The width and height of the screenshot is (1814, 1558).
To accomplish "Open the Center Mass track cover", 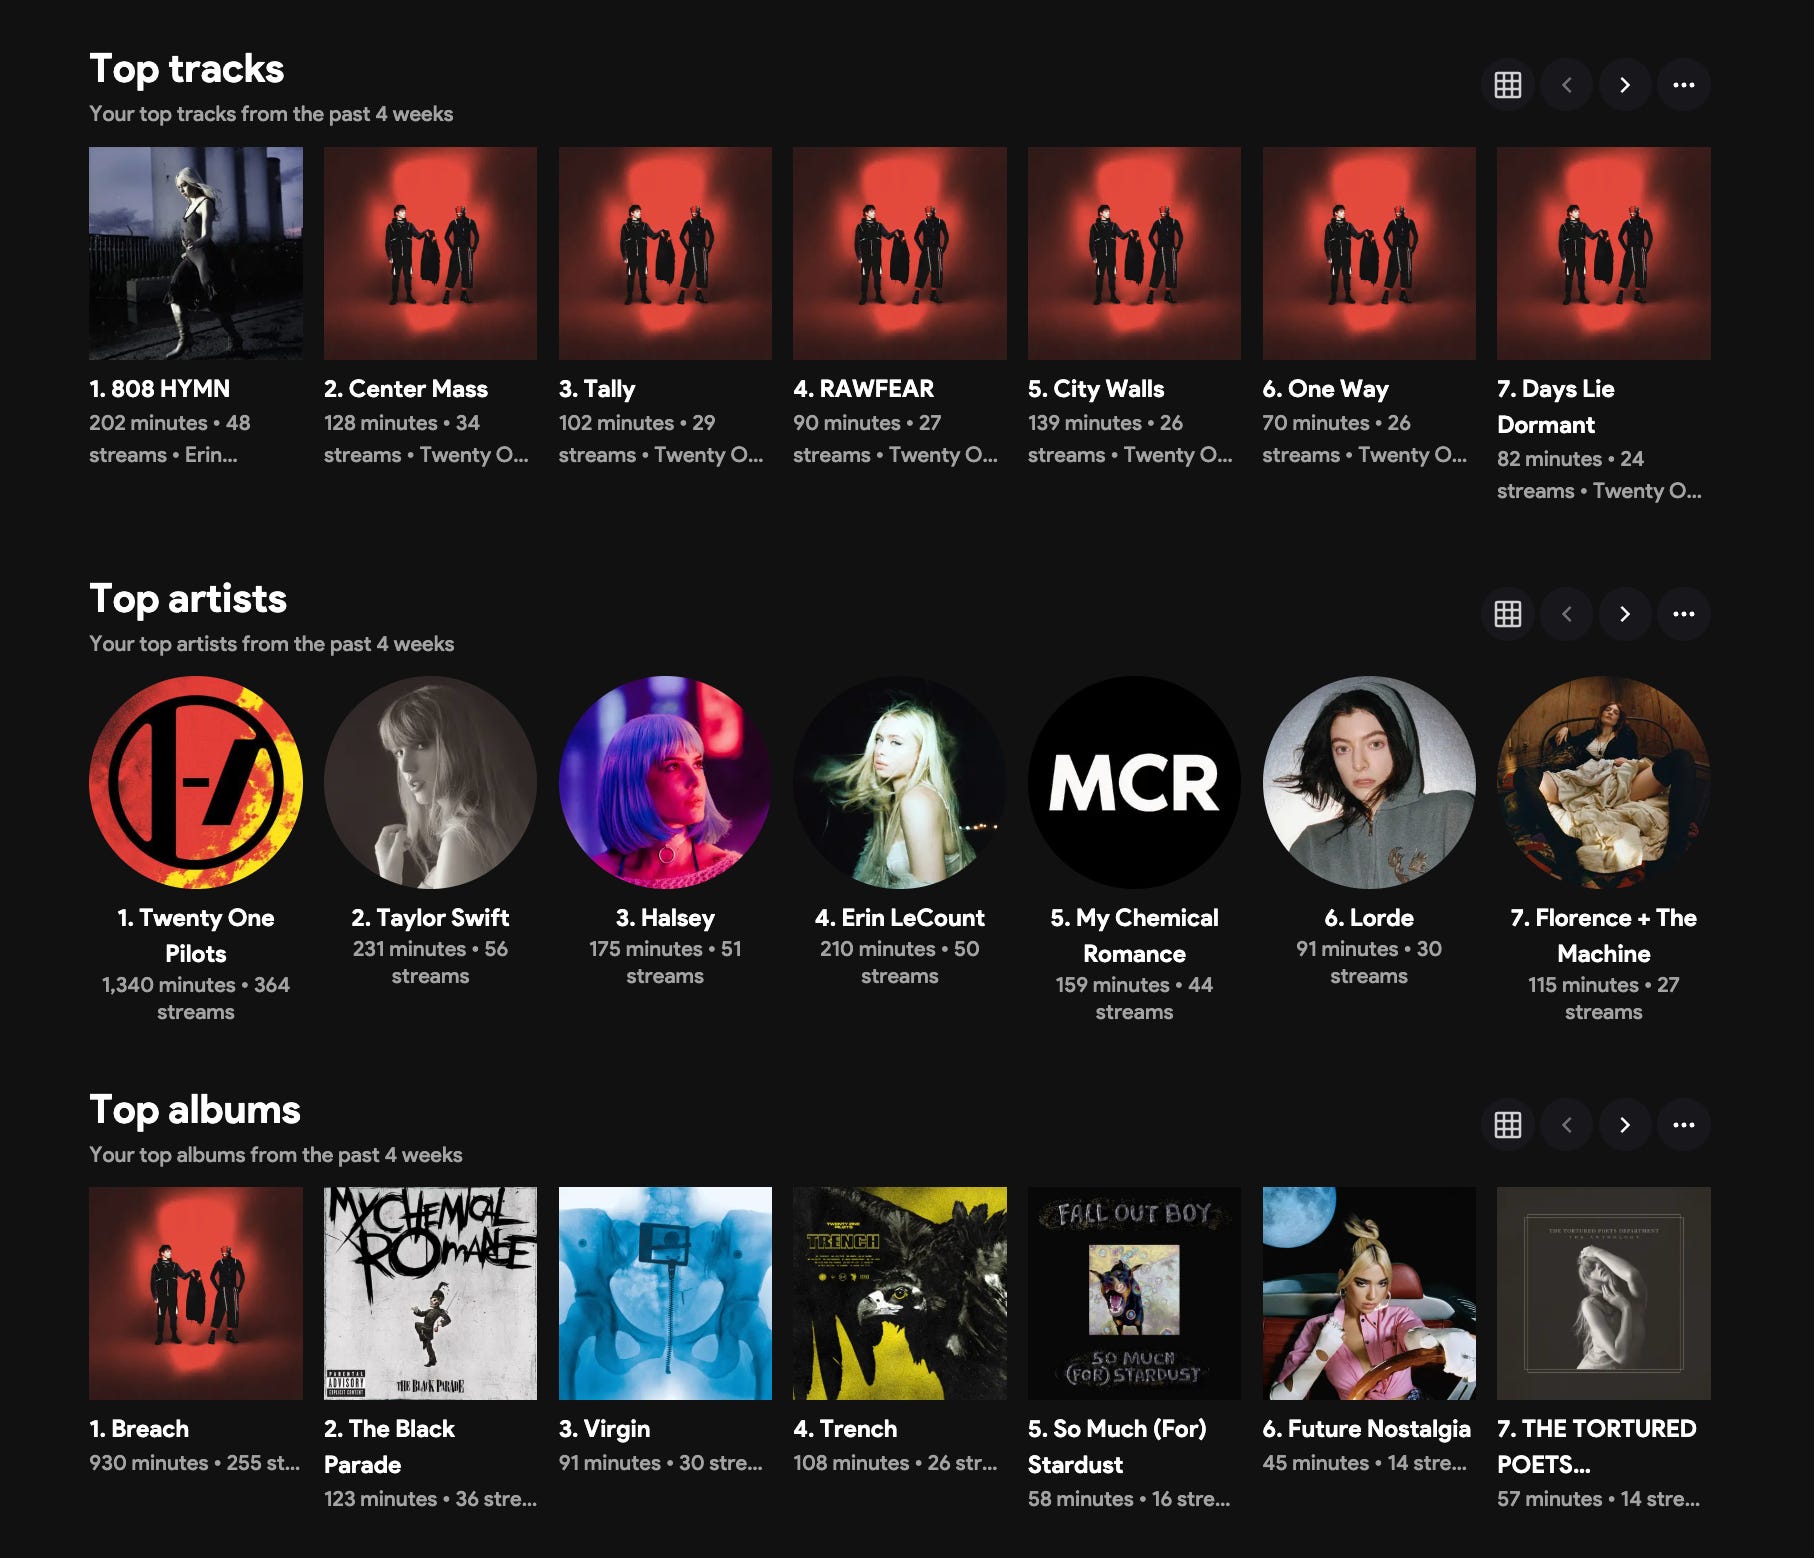I will coord(430,253).
